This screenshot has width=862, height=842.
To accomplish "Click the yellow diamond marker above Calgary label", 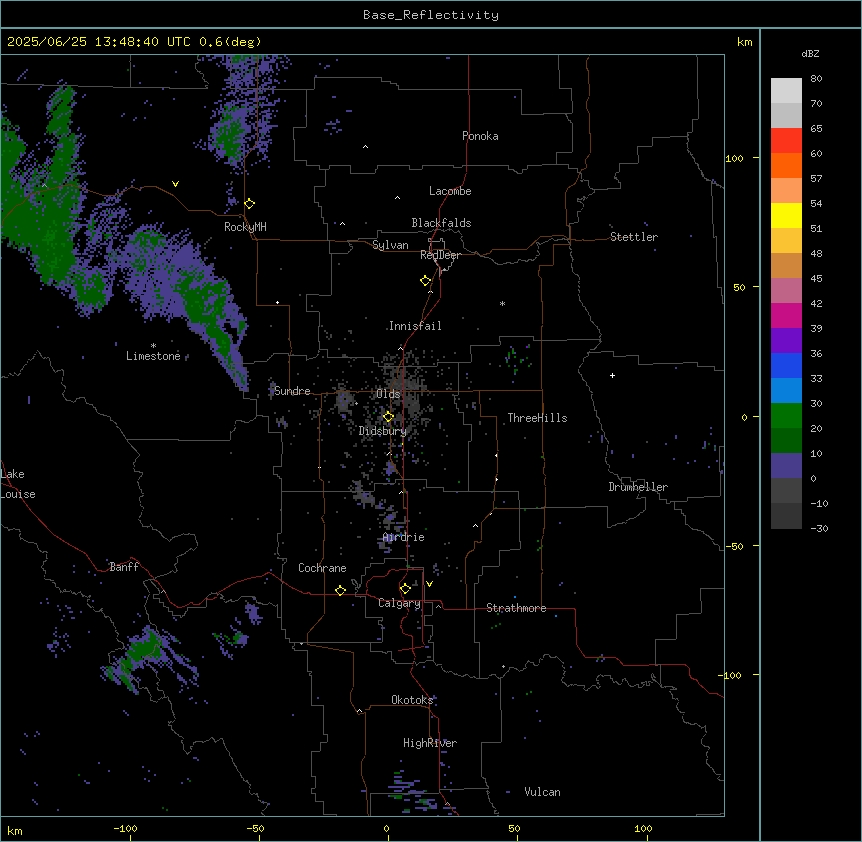I will (405, 589).
